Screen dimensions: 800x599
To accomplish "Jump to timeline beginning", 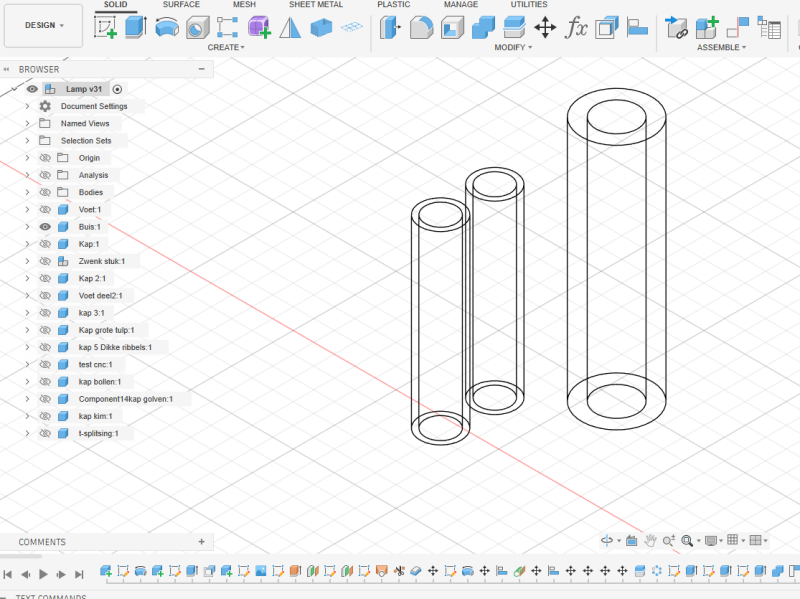I will 8,575.
